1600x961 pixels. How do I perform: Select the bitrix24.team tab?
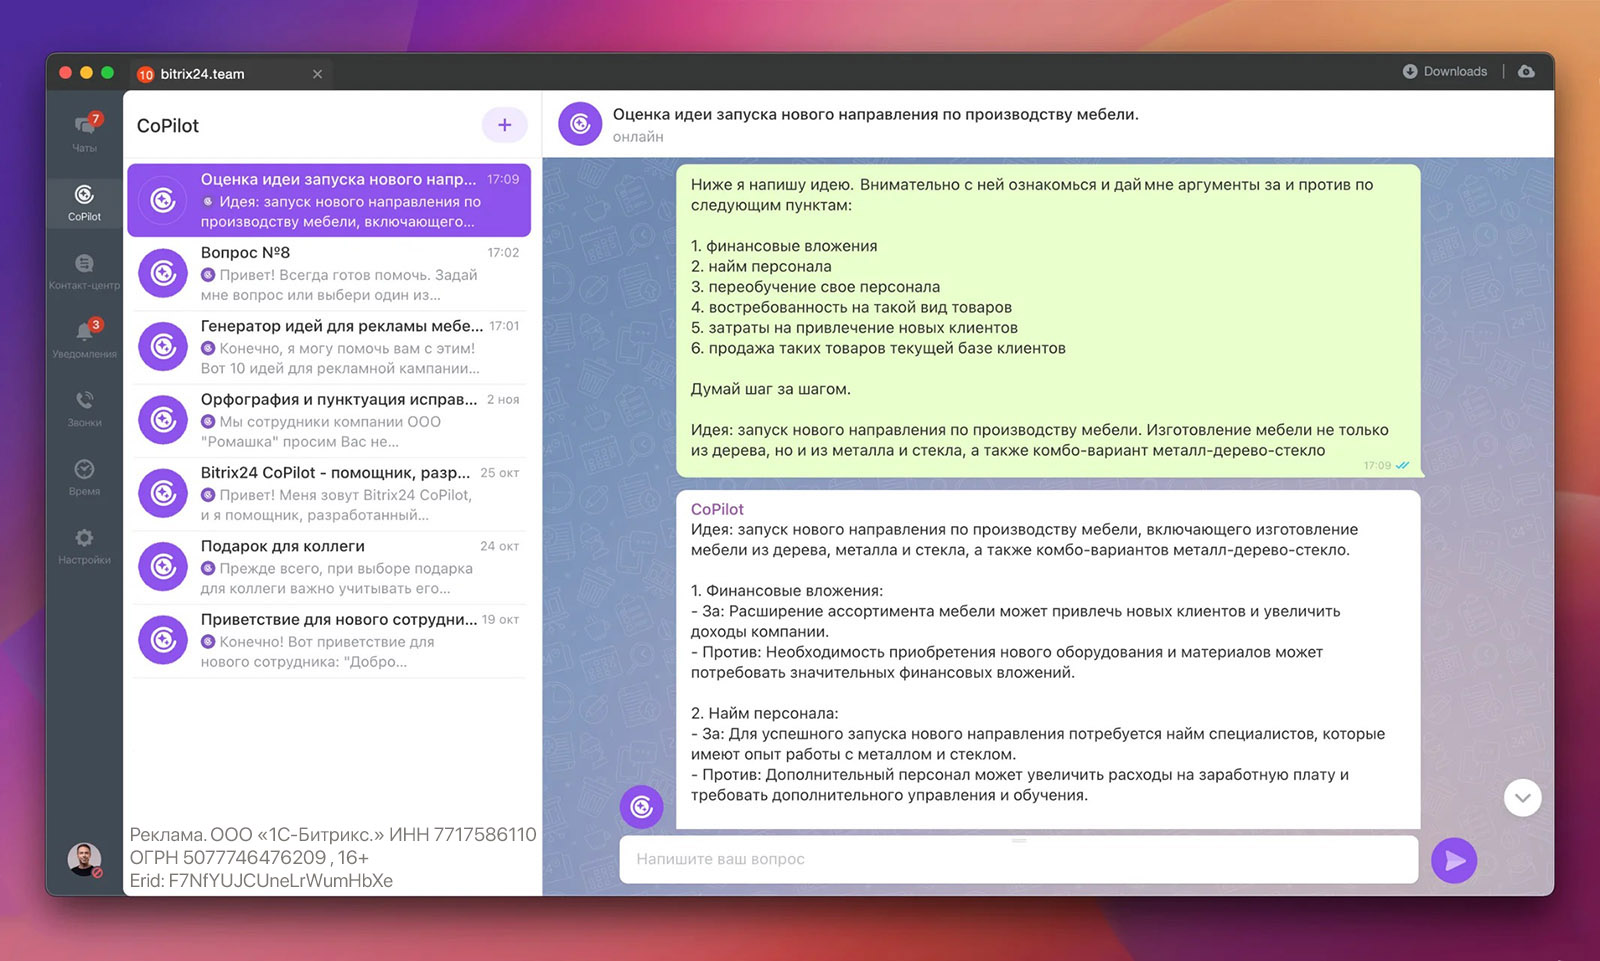[231, 74]
